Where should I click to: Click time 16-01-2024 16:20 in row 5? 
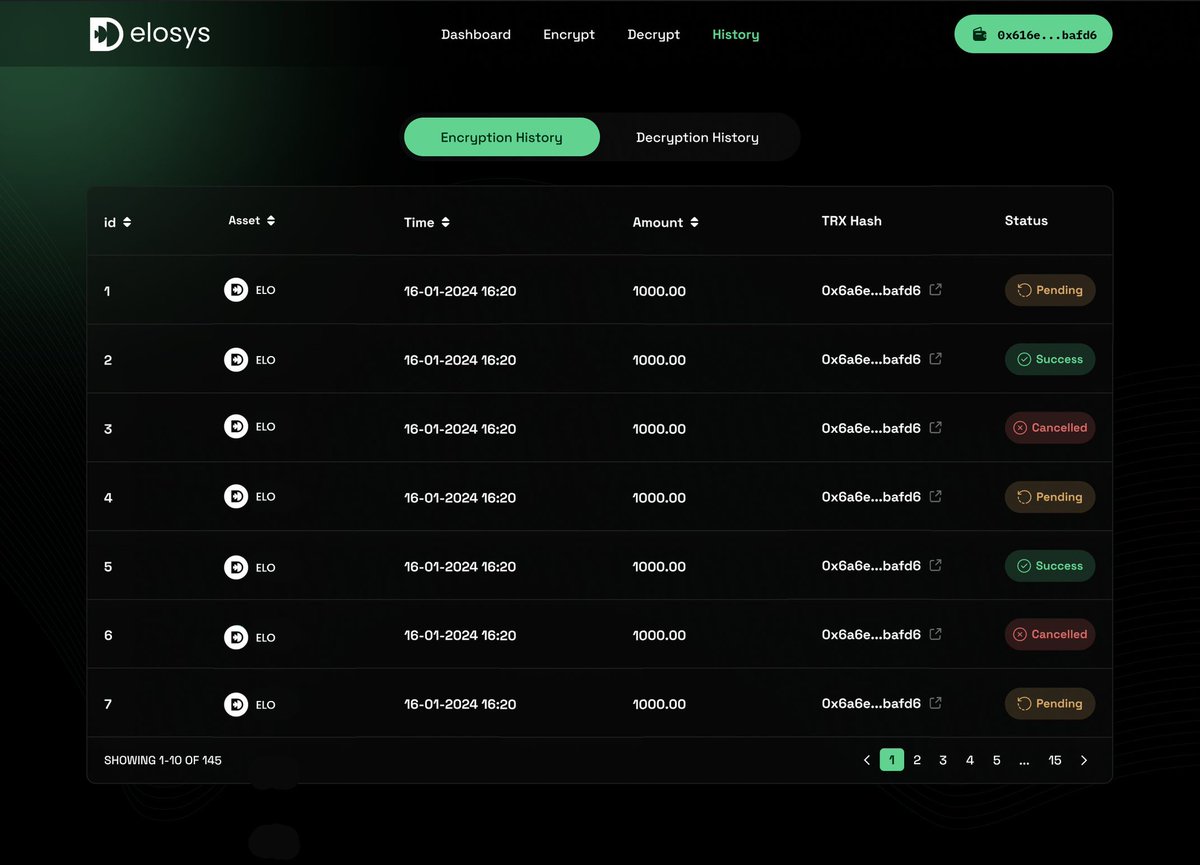460,567
